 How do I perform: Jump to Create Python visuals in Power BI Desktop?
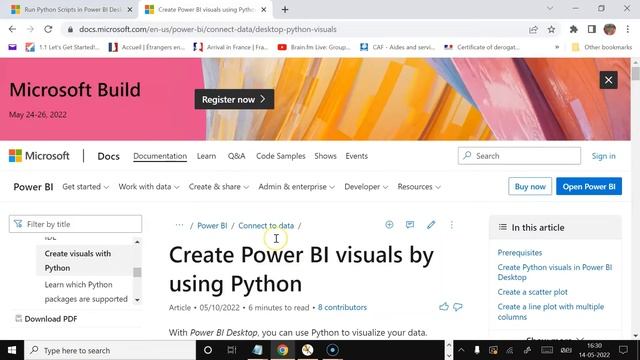coord(555,272)
